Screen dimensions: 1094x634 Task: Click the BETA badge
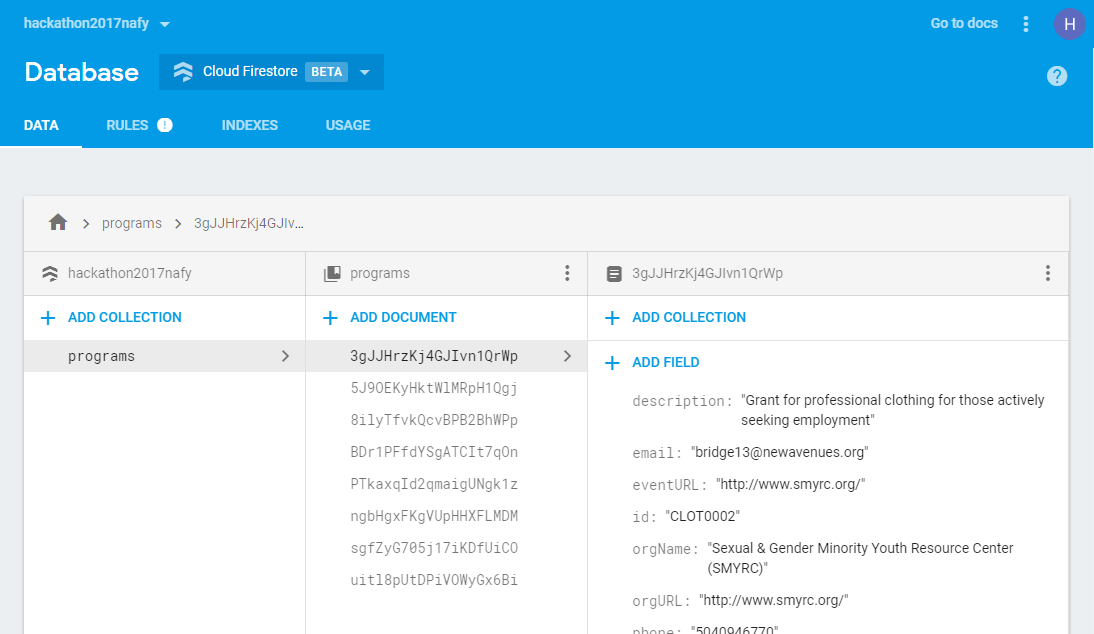pos(327,72)
